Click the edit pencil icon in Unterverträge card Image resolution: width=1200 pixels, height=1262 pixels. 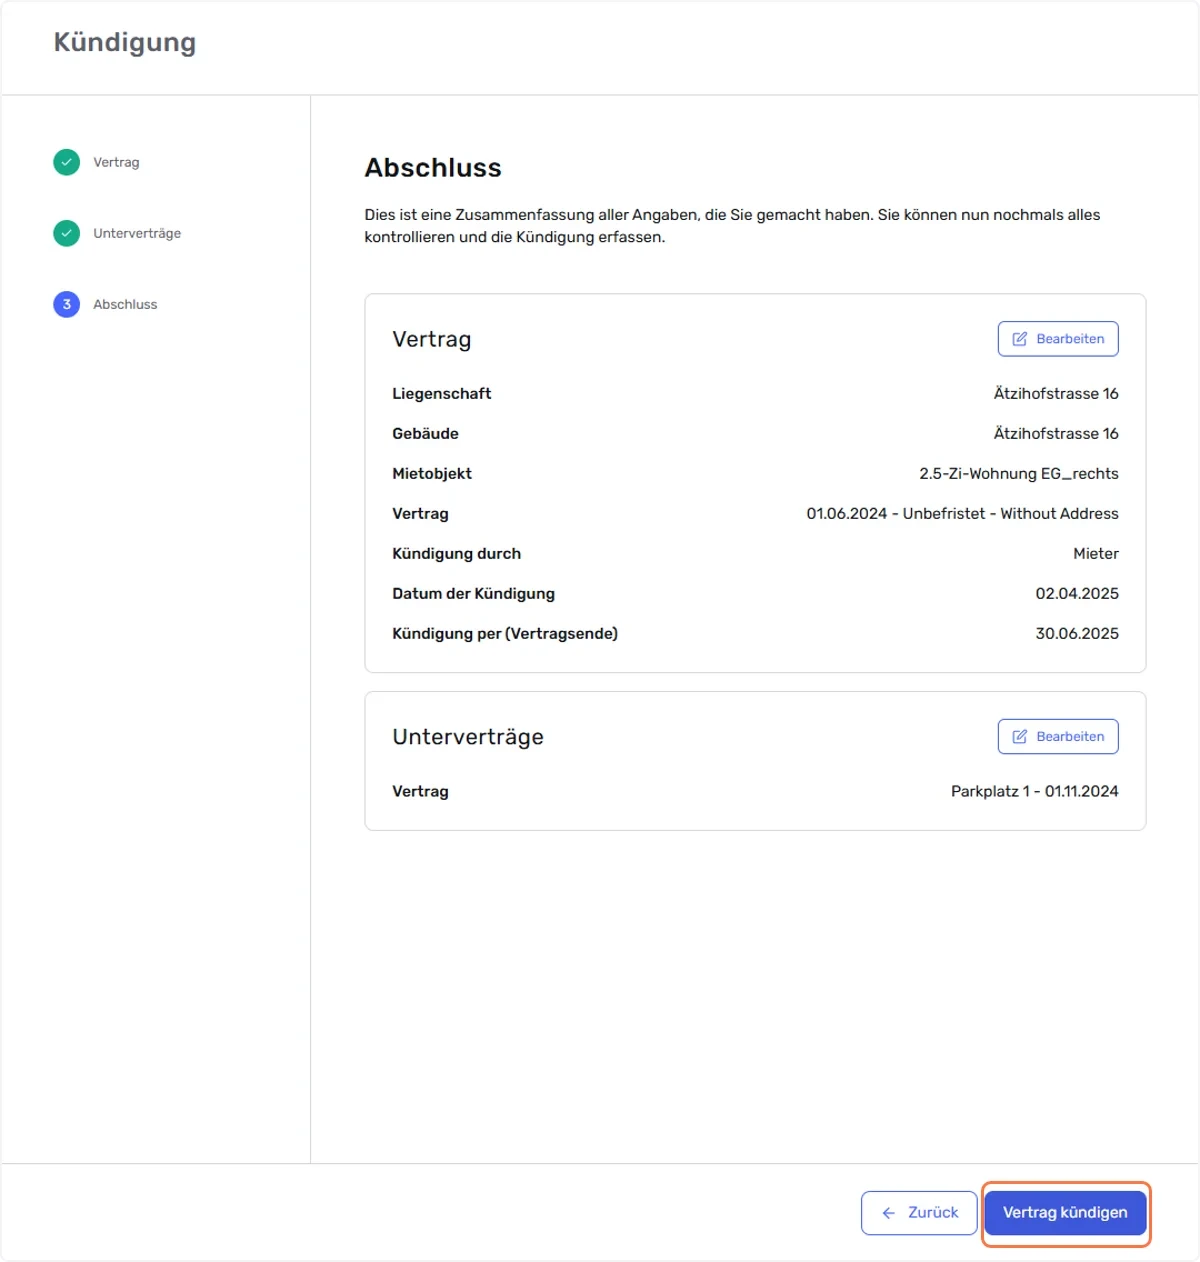point(1020,737)
